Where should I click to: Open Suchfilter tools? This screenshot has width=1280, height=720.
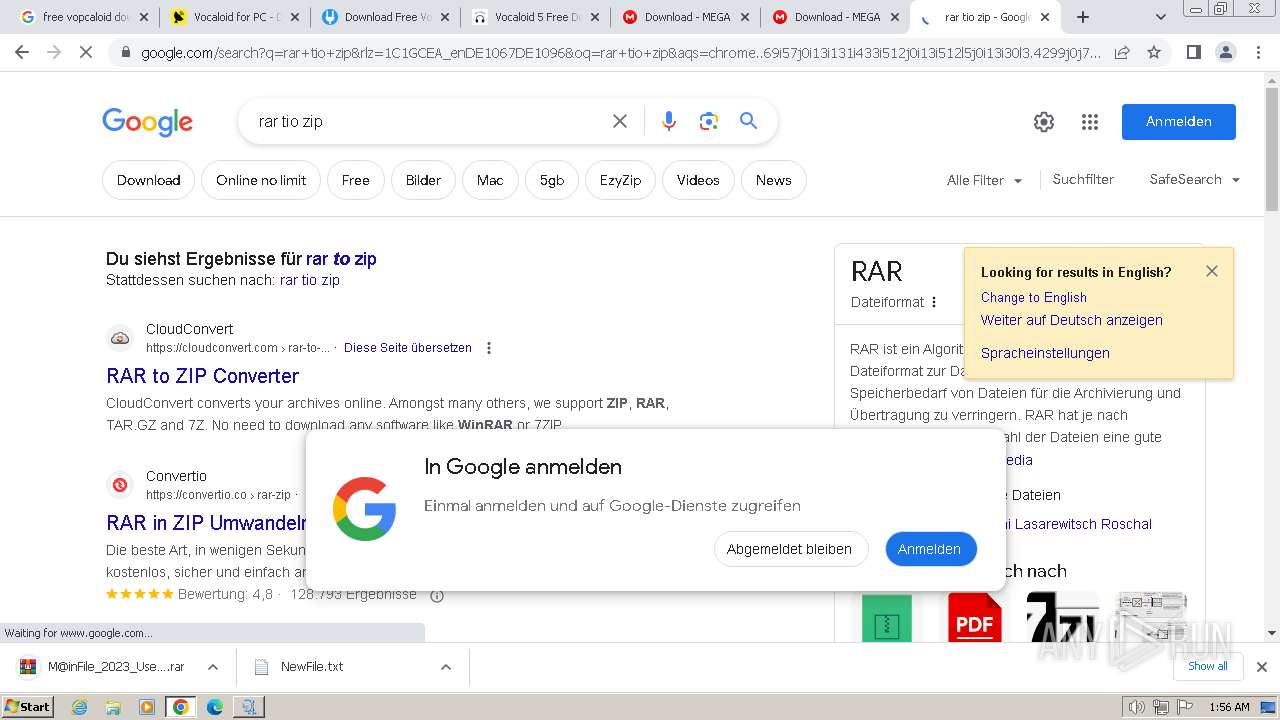[x=1083, y=180]
